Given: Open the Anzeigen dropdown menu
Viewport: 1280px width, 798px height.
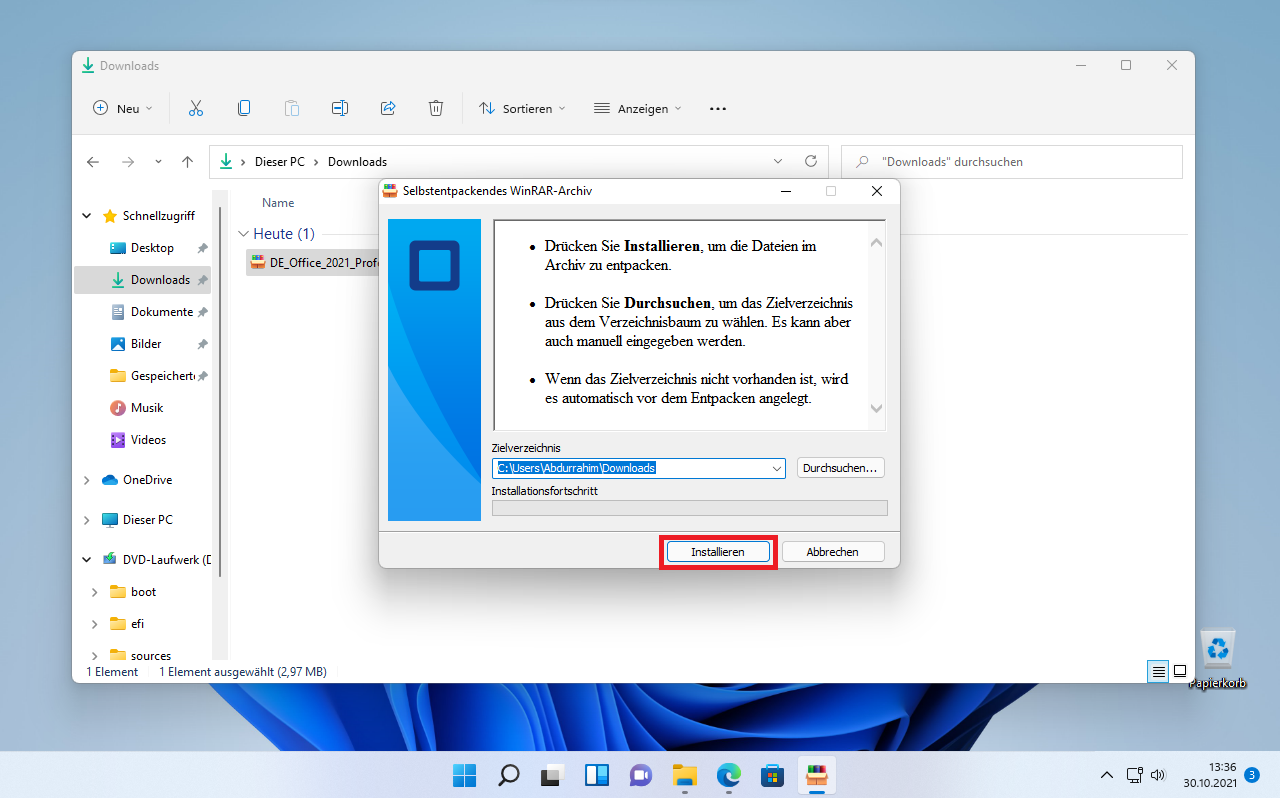Looking at the screenshot, I should click(637, 108).
